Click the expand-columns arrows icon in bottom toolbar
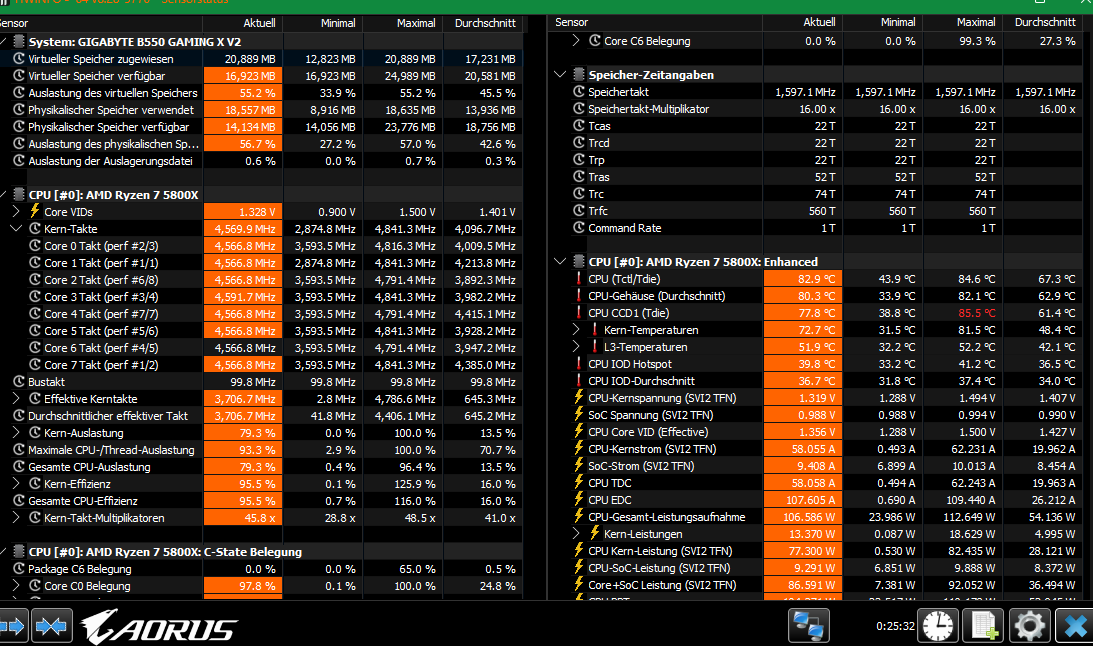The width and height of the screenshot is (1093, 646). (x=13, y=626)
